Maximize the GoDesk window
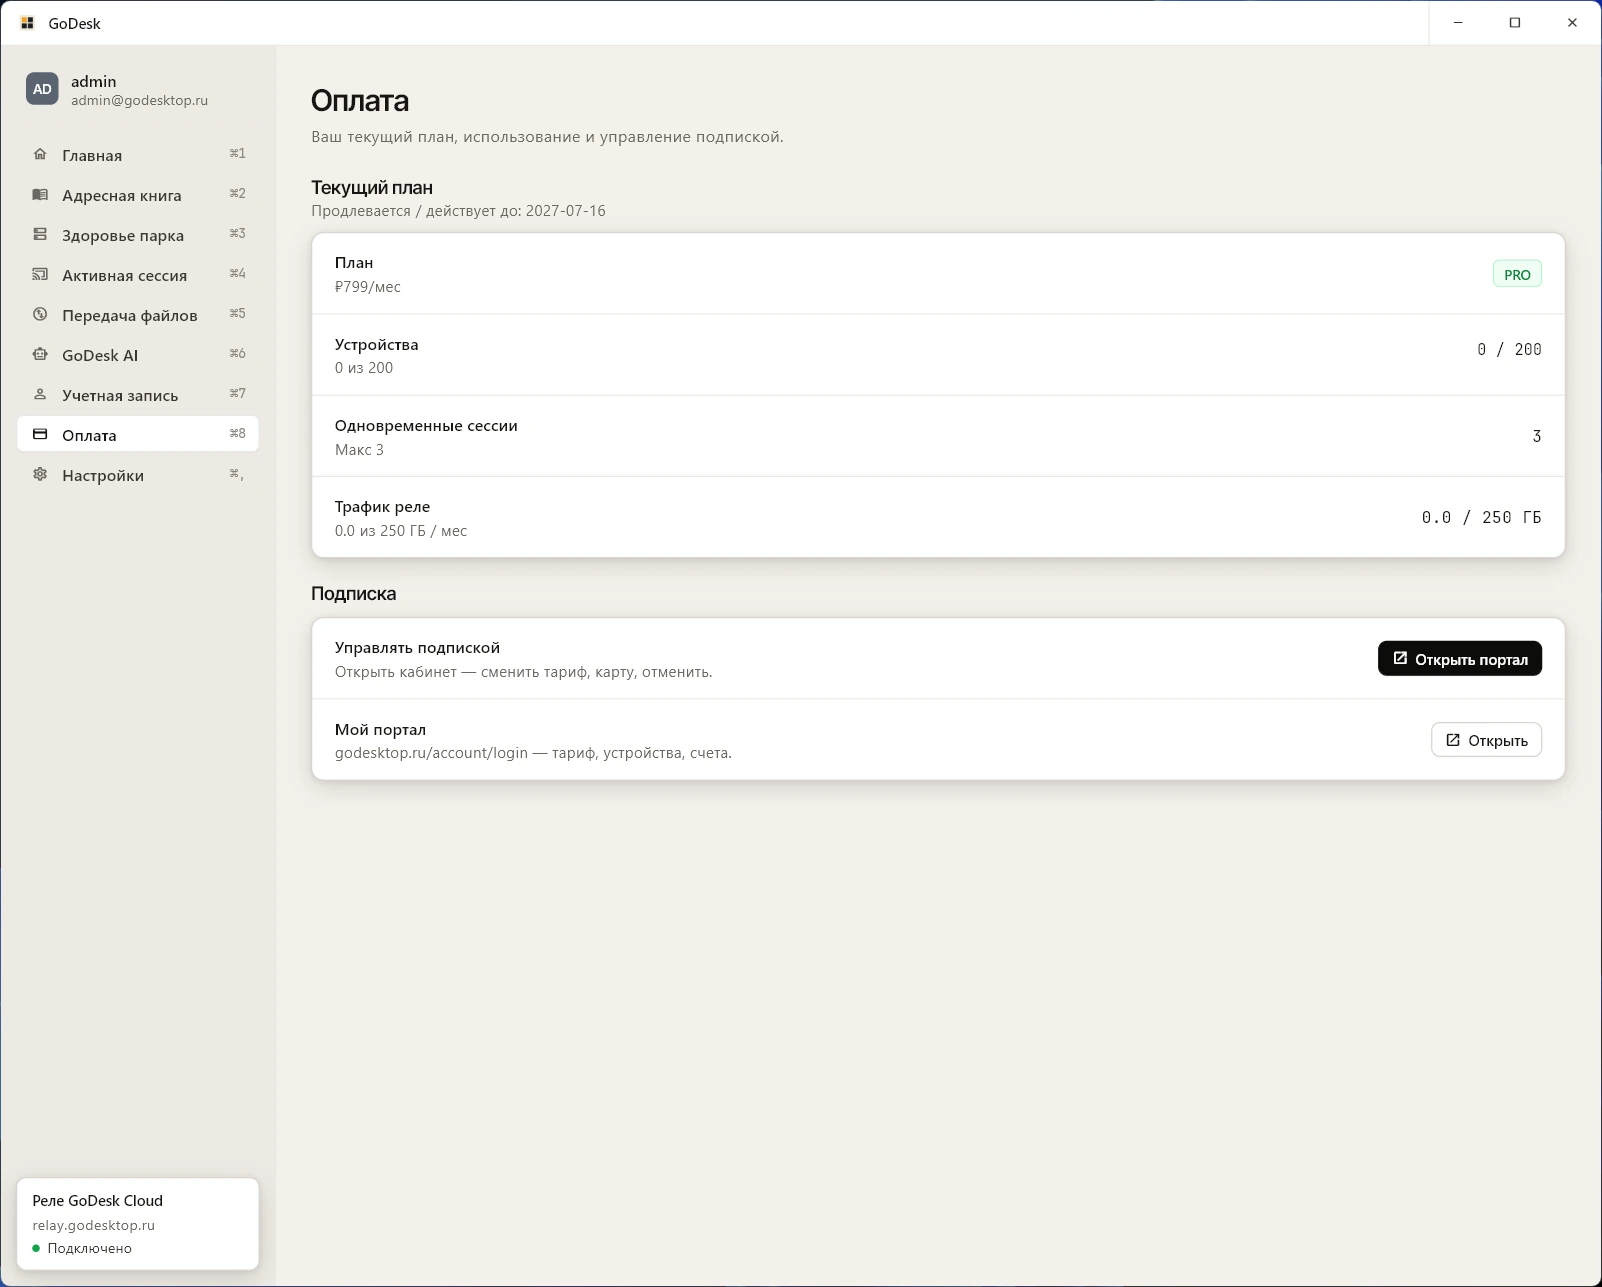 click(x=1515, y=23)
